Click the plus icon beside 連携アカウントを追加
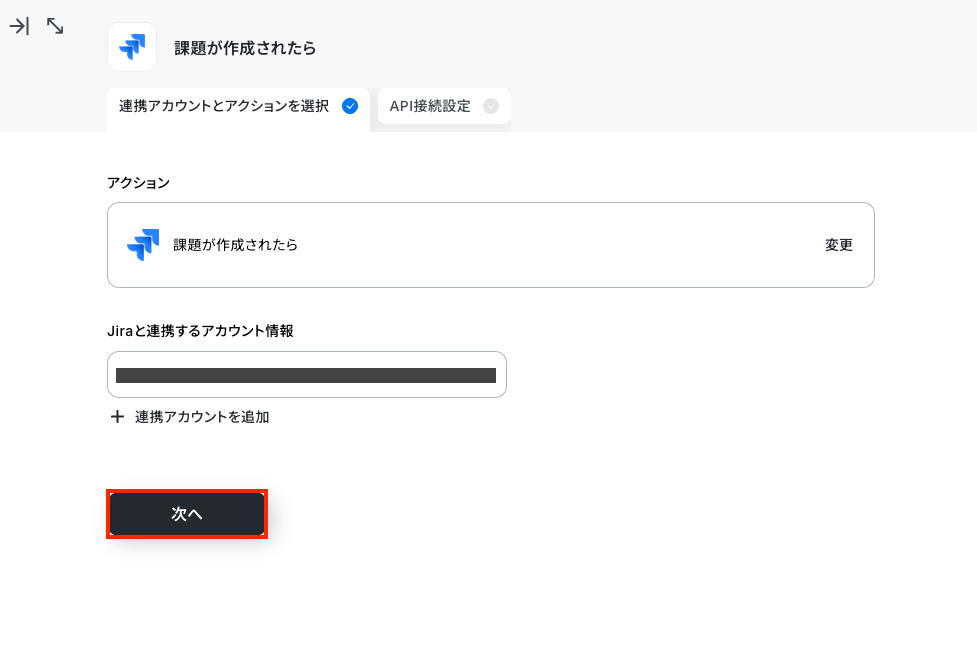Screen dimensions: 977x651 [x=117, y=417]
